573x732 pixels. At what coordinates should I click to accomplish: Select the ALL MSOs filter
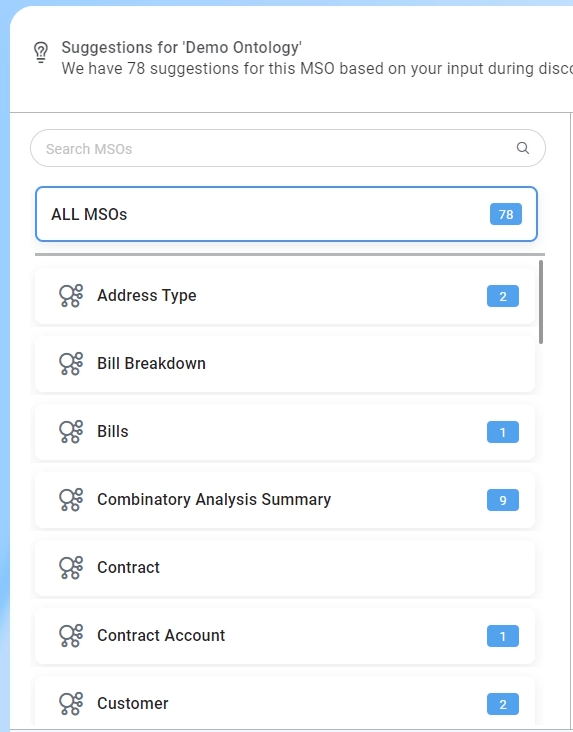point(286,214)
